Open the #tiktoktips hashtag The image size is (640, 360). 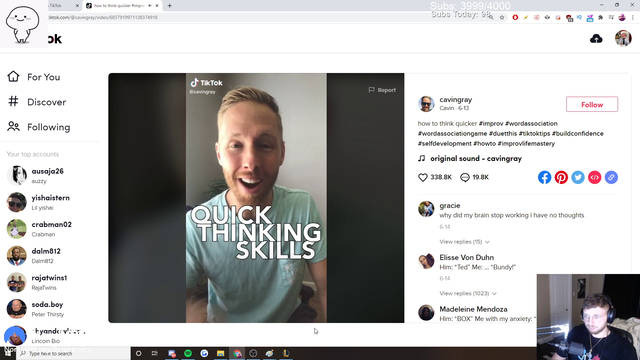(x=534, y=133)
